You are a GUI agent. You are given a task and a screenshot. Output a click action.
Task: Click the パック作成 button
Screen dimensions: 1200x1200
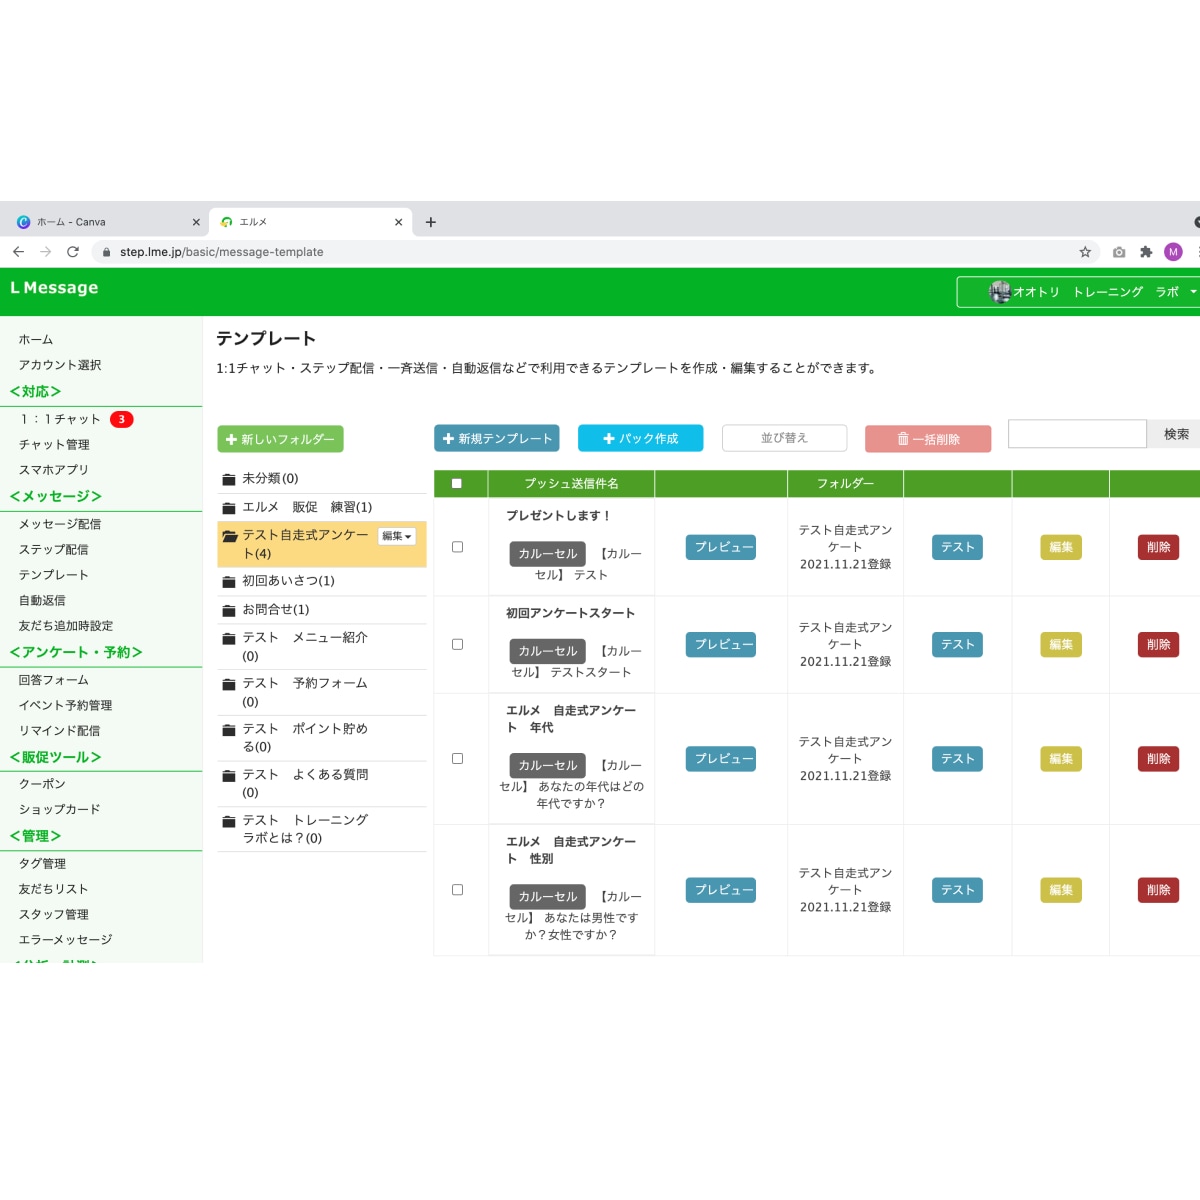click(641, 439)
